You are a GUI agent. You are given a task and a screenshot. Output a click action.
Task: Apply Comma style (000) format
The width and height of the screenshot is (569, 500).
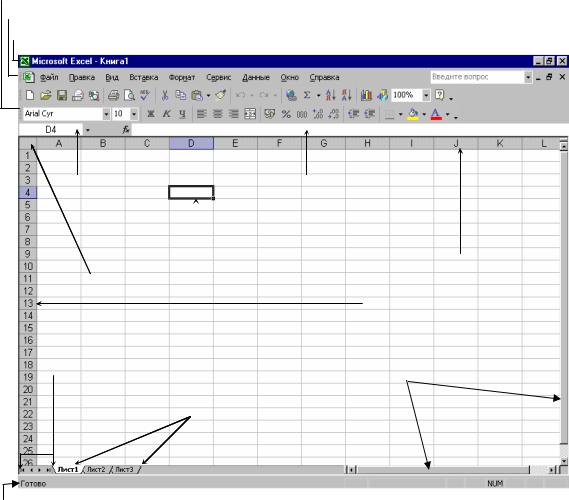pos(302,114)
